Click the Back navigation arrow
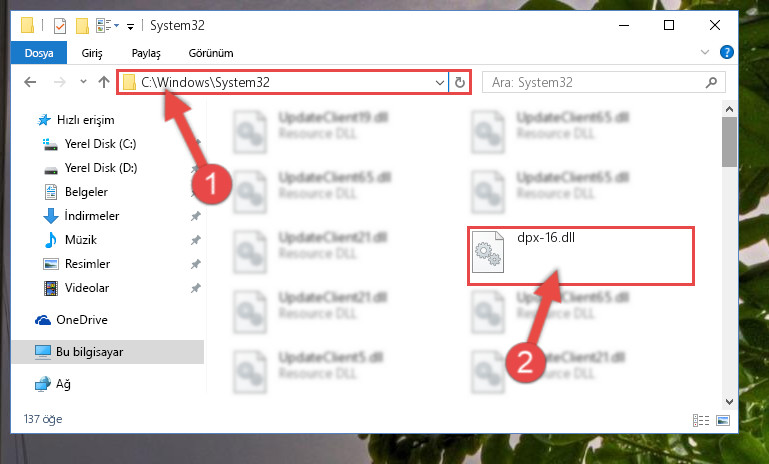 30,82
